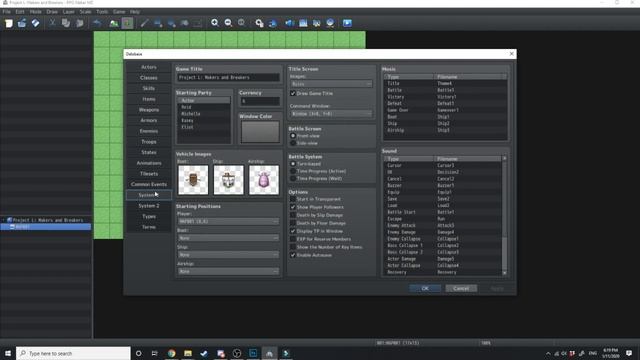Screen dimensions: 640x360
Task: Open the Sound Test toolbar icon
Action: [289, 23]
